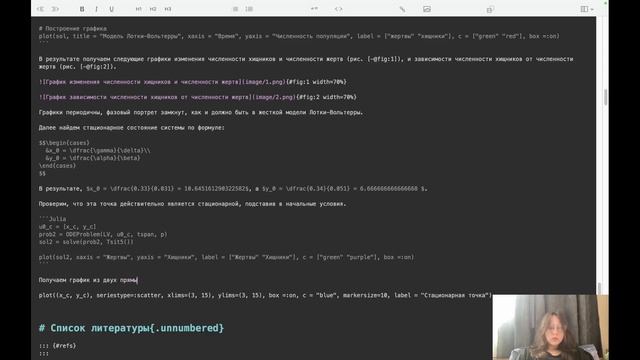This screenshot has width=640, height=360.
Task: Apply Heading 2 style
Action: click(153, 9)
